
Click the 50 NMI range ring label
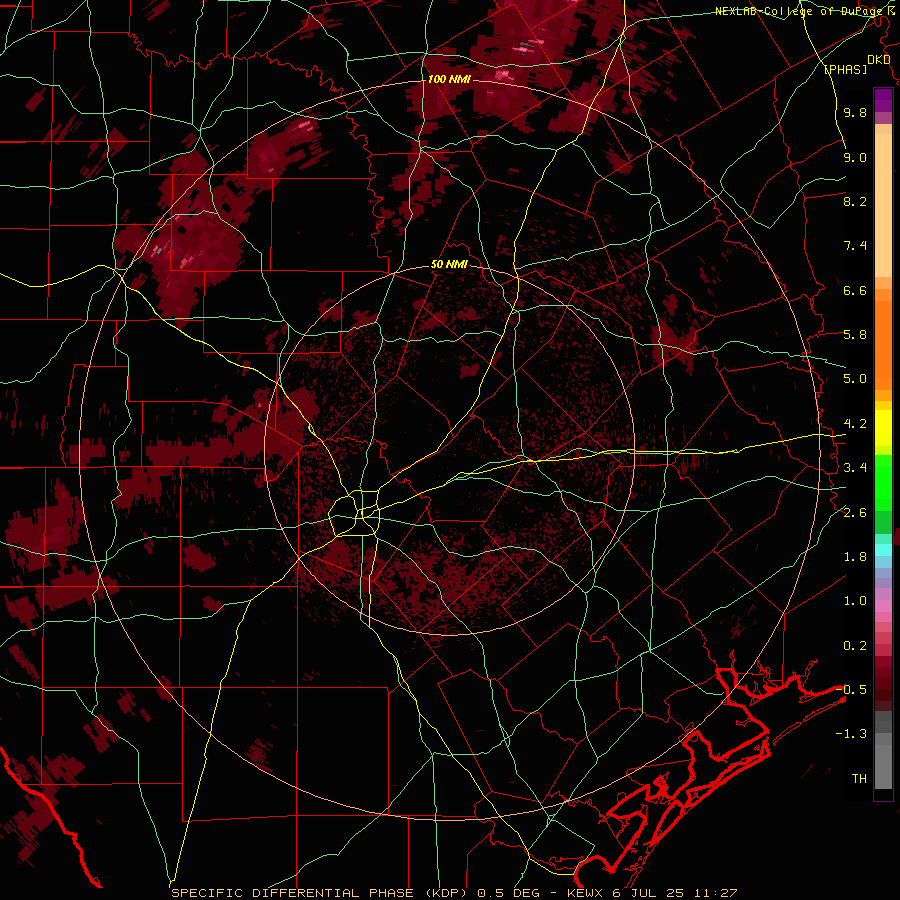[449, 265]
